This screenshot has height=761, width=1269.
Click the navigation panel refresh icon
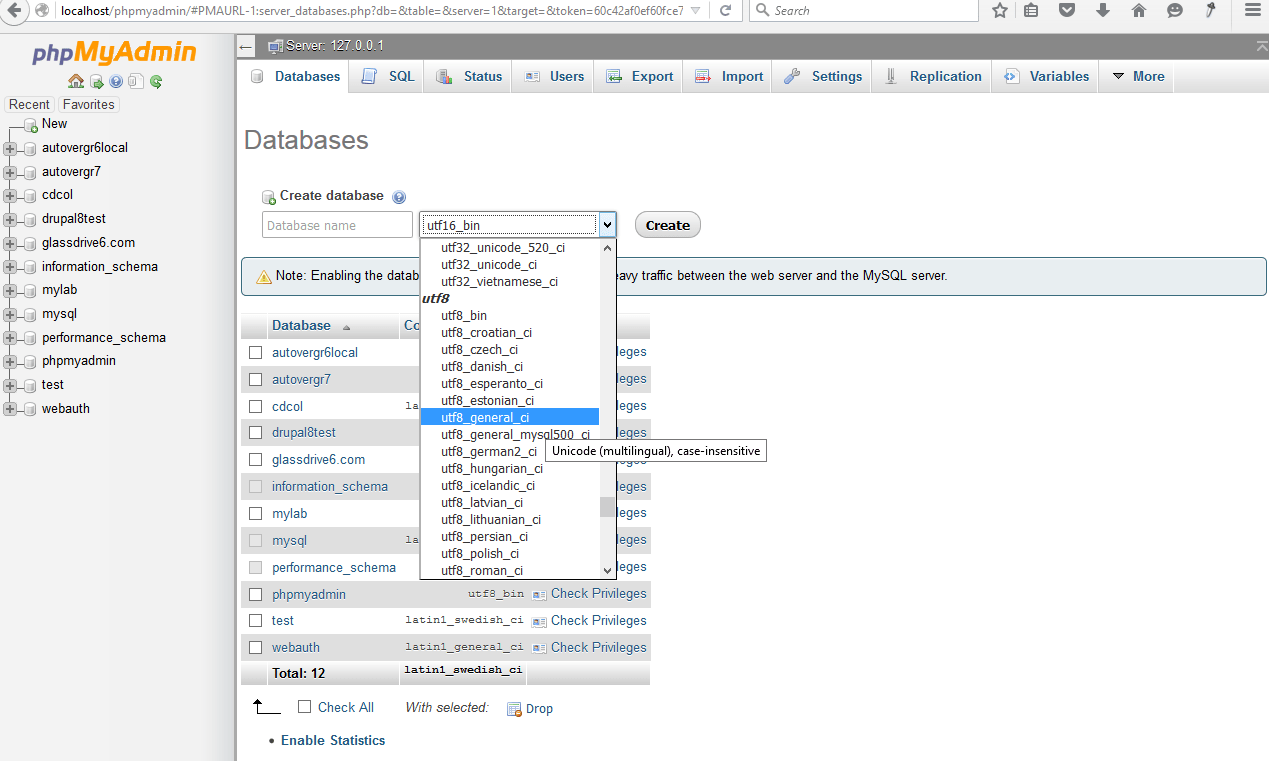click(x=156, y=84)
